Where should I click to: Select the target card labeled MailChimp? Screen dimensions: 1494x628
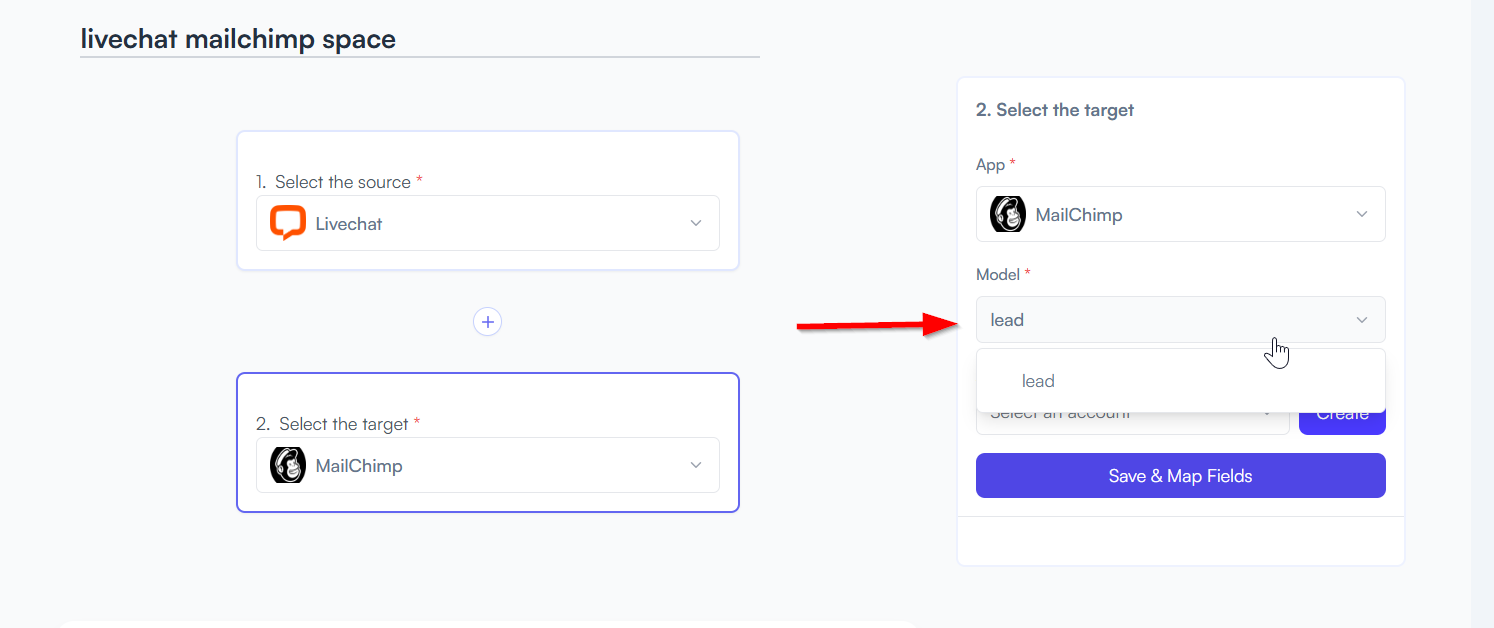pyautogui.click(x=488, y=443)
